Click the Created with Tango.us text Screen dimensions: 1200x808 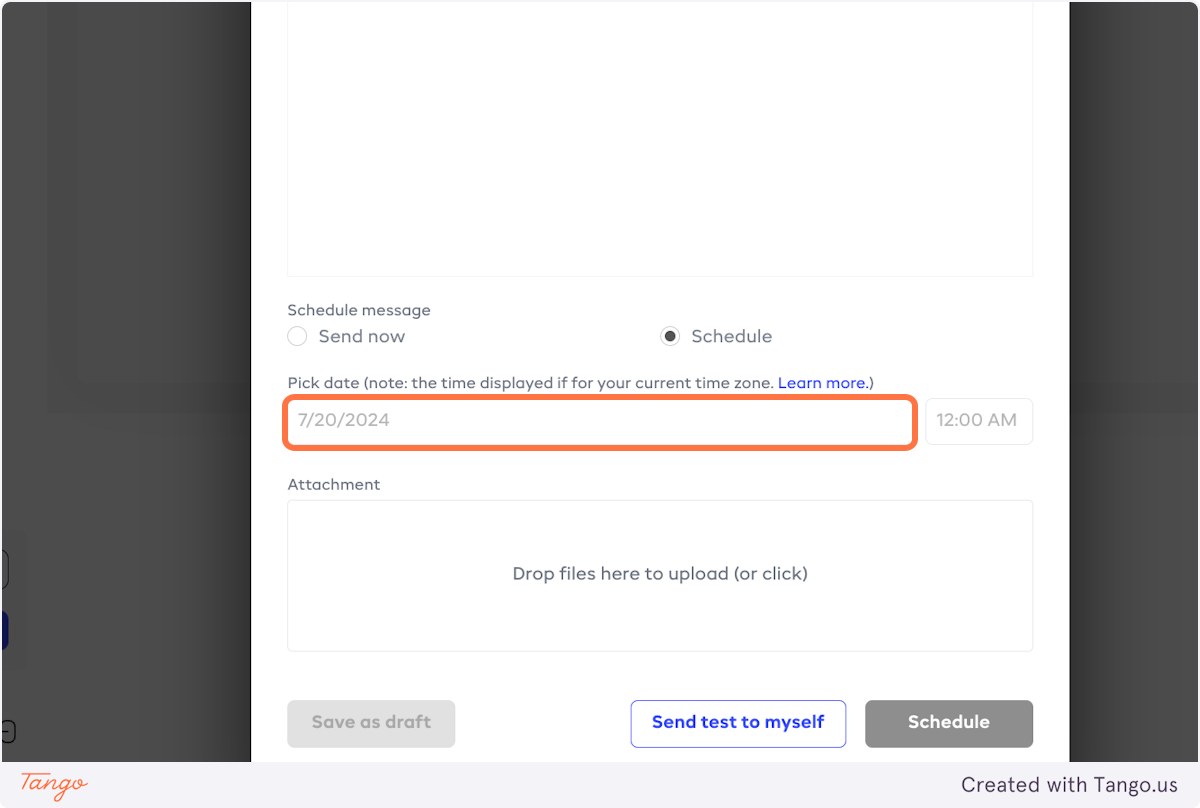coord(1069,785)
